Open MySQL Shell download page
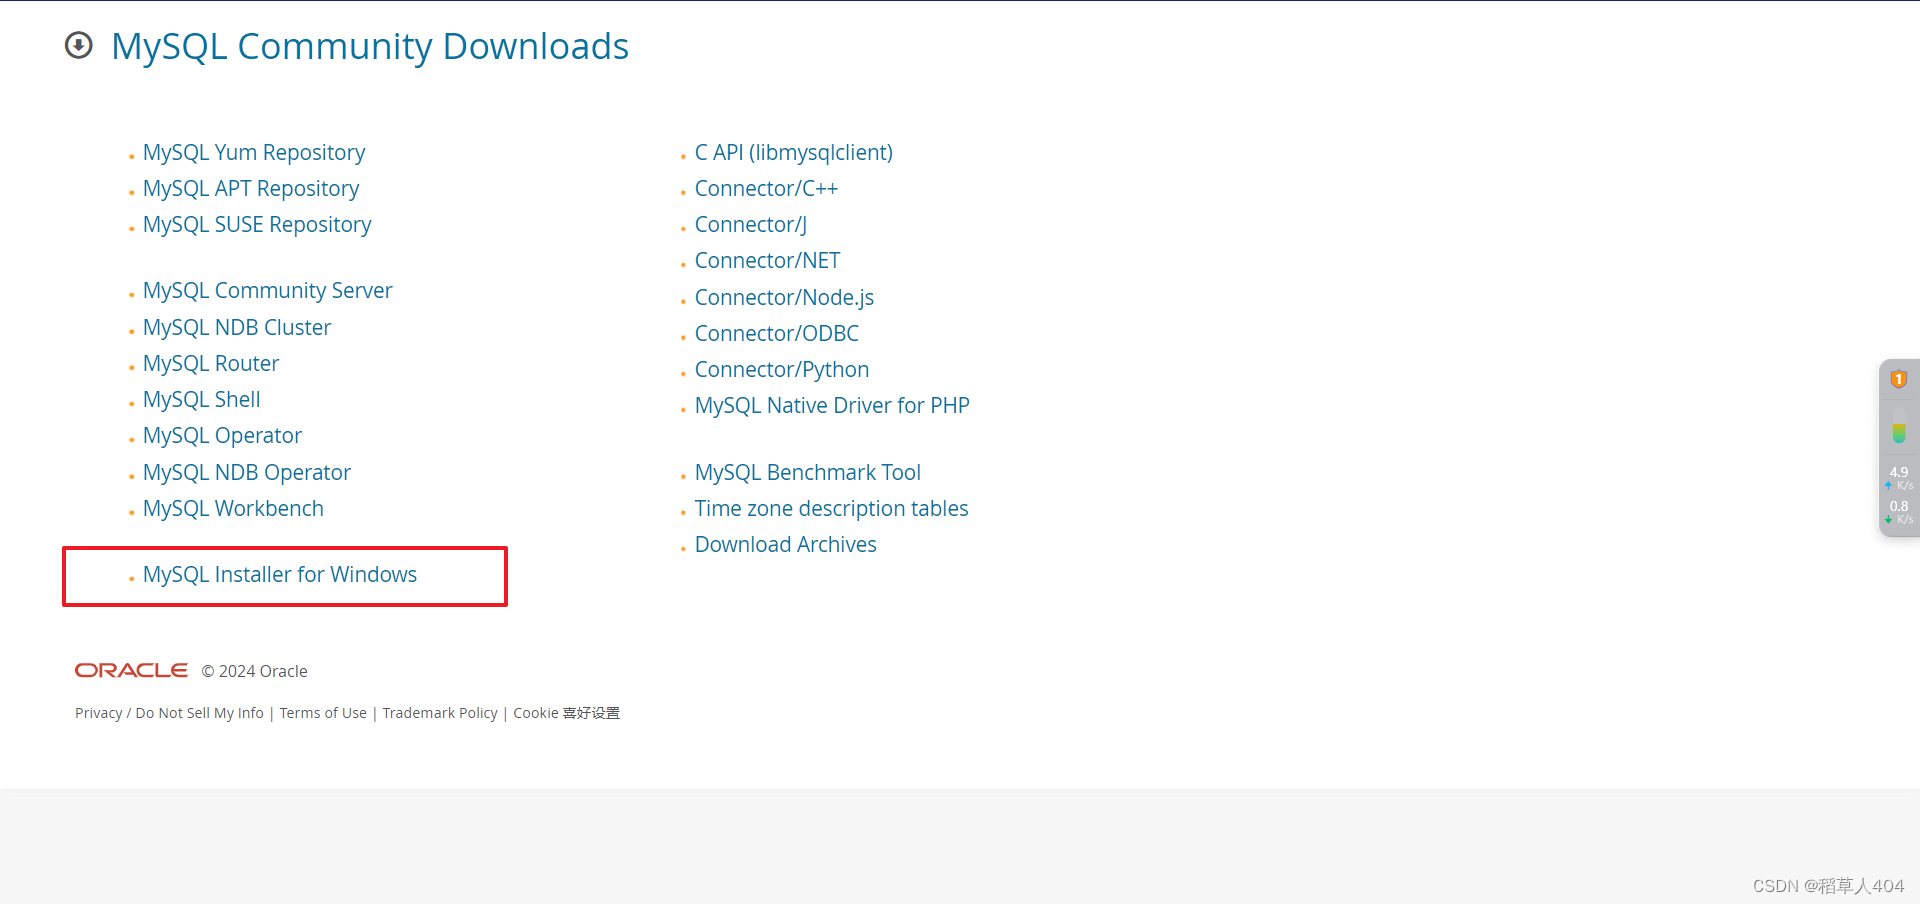The height and width of the screenshot is (904, 1920). [x=201, y=400]
